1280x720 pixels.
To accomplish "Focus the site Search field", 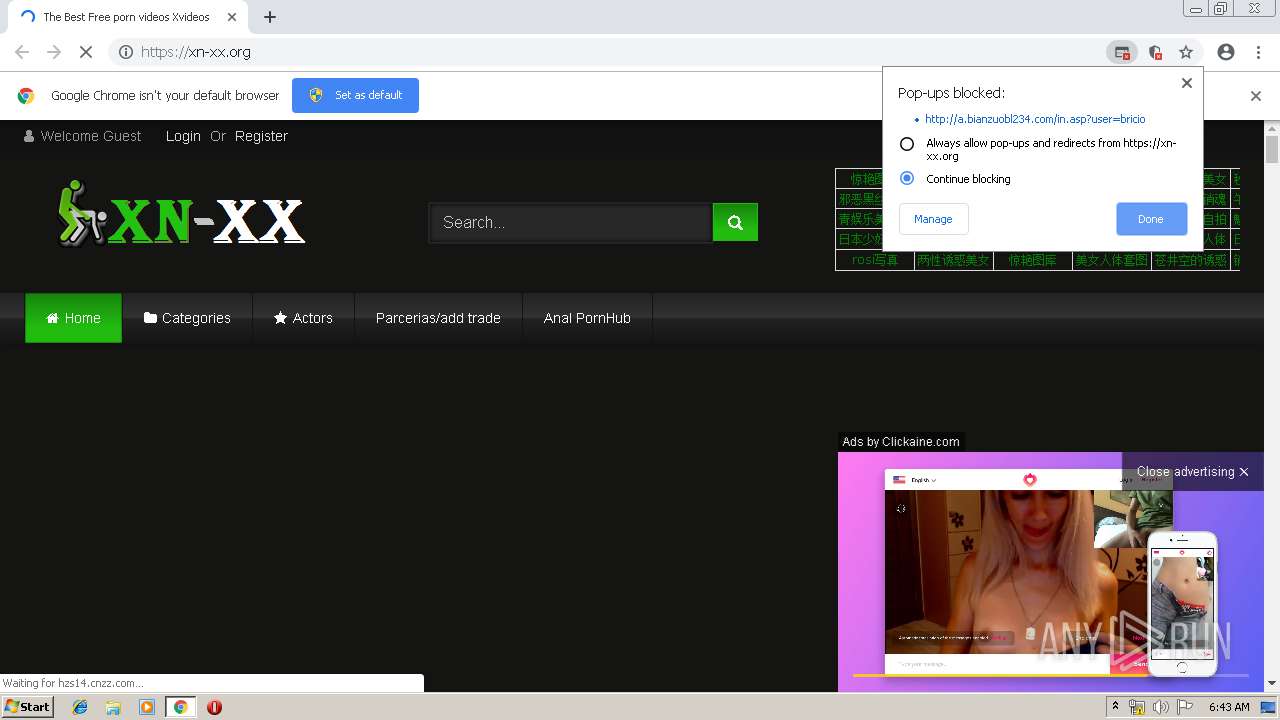I will pos(571,222).
